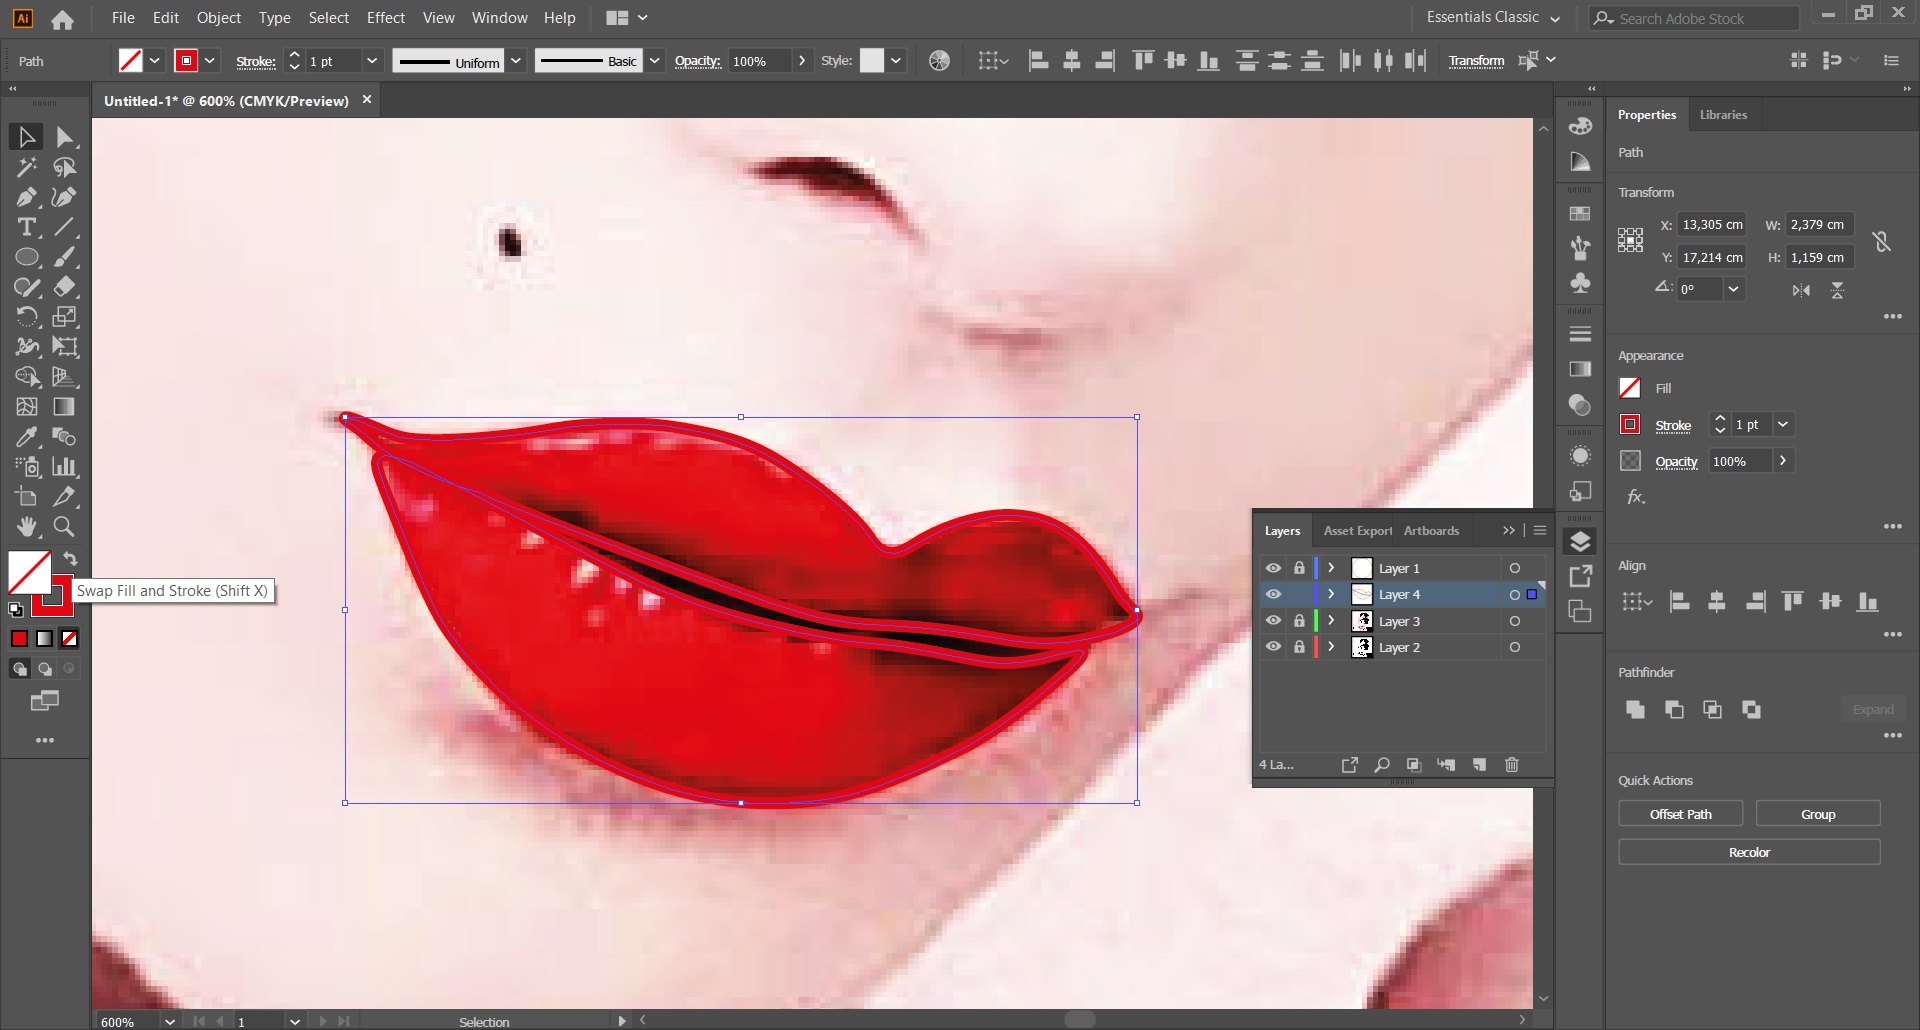
Task: Open Basic brush definition dropdown
Action: tap(654, 61)
